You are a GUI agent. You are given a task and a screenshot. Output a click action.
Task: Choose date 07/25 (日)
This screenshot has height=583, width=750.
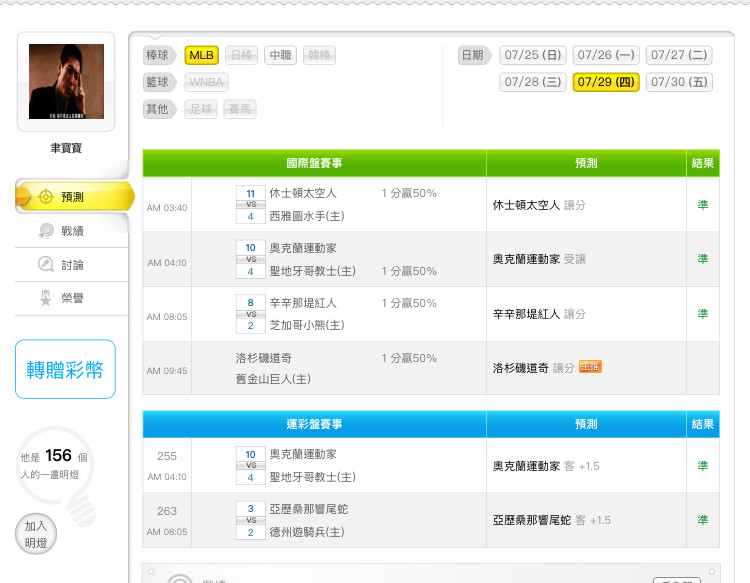point(533,55)
